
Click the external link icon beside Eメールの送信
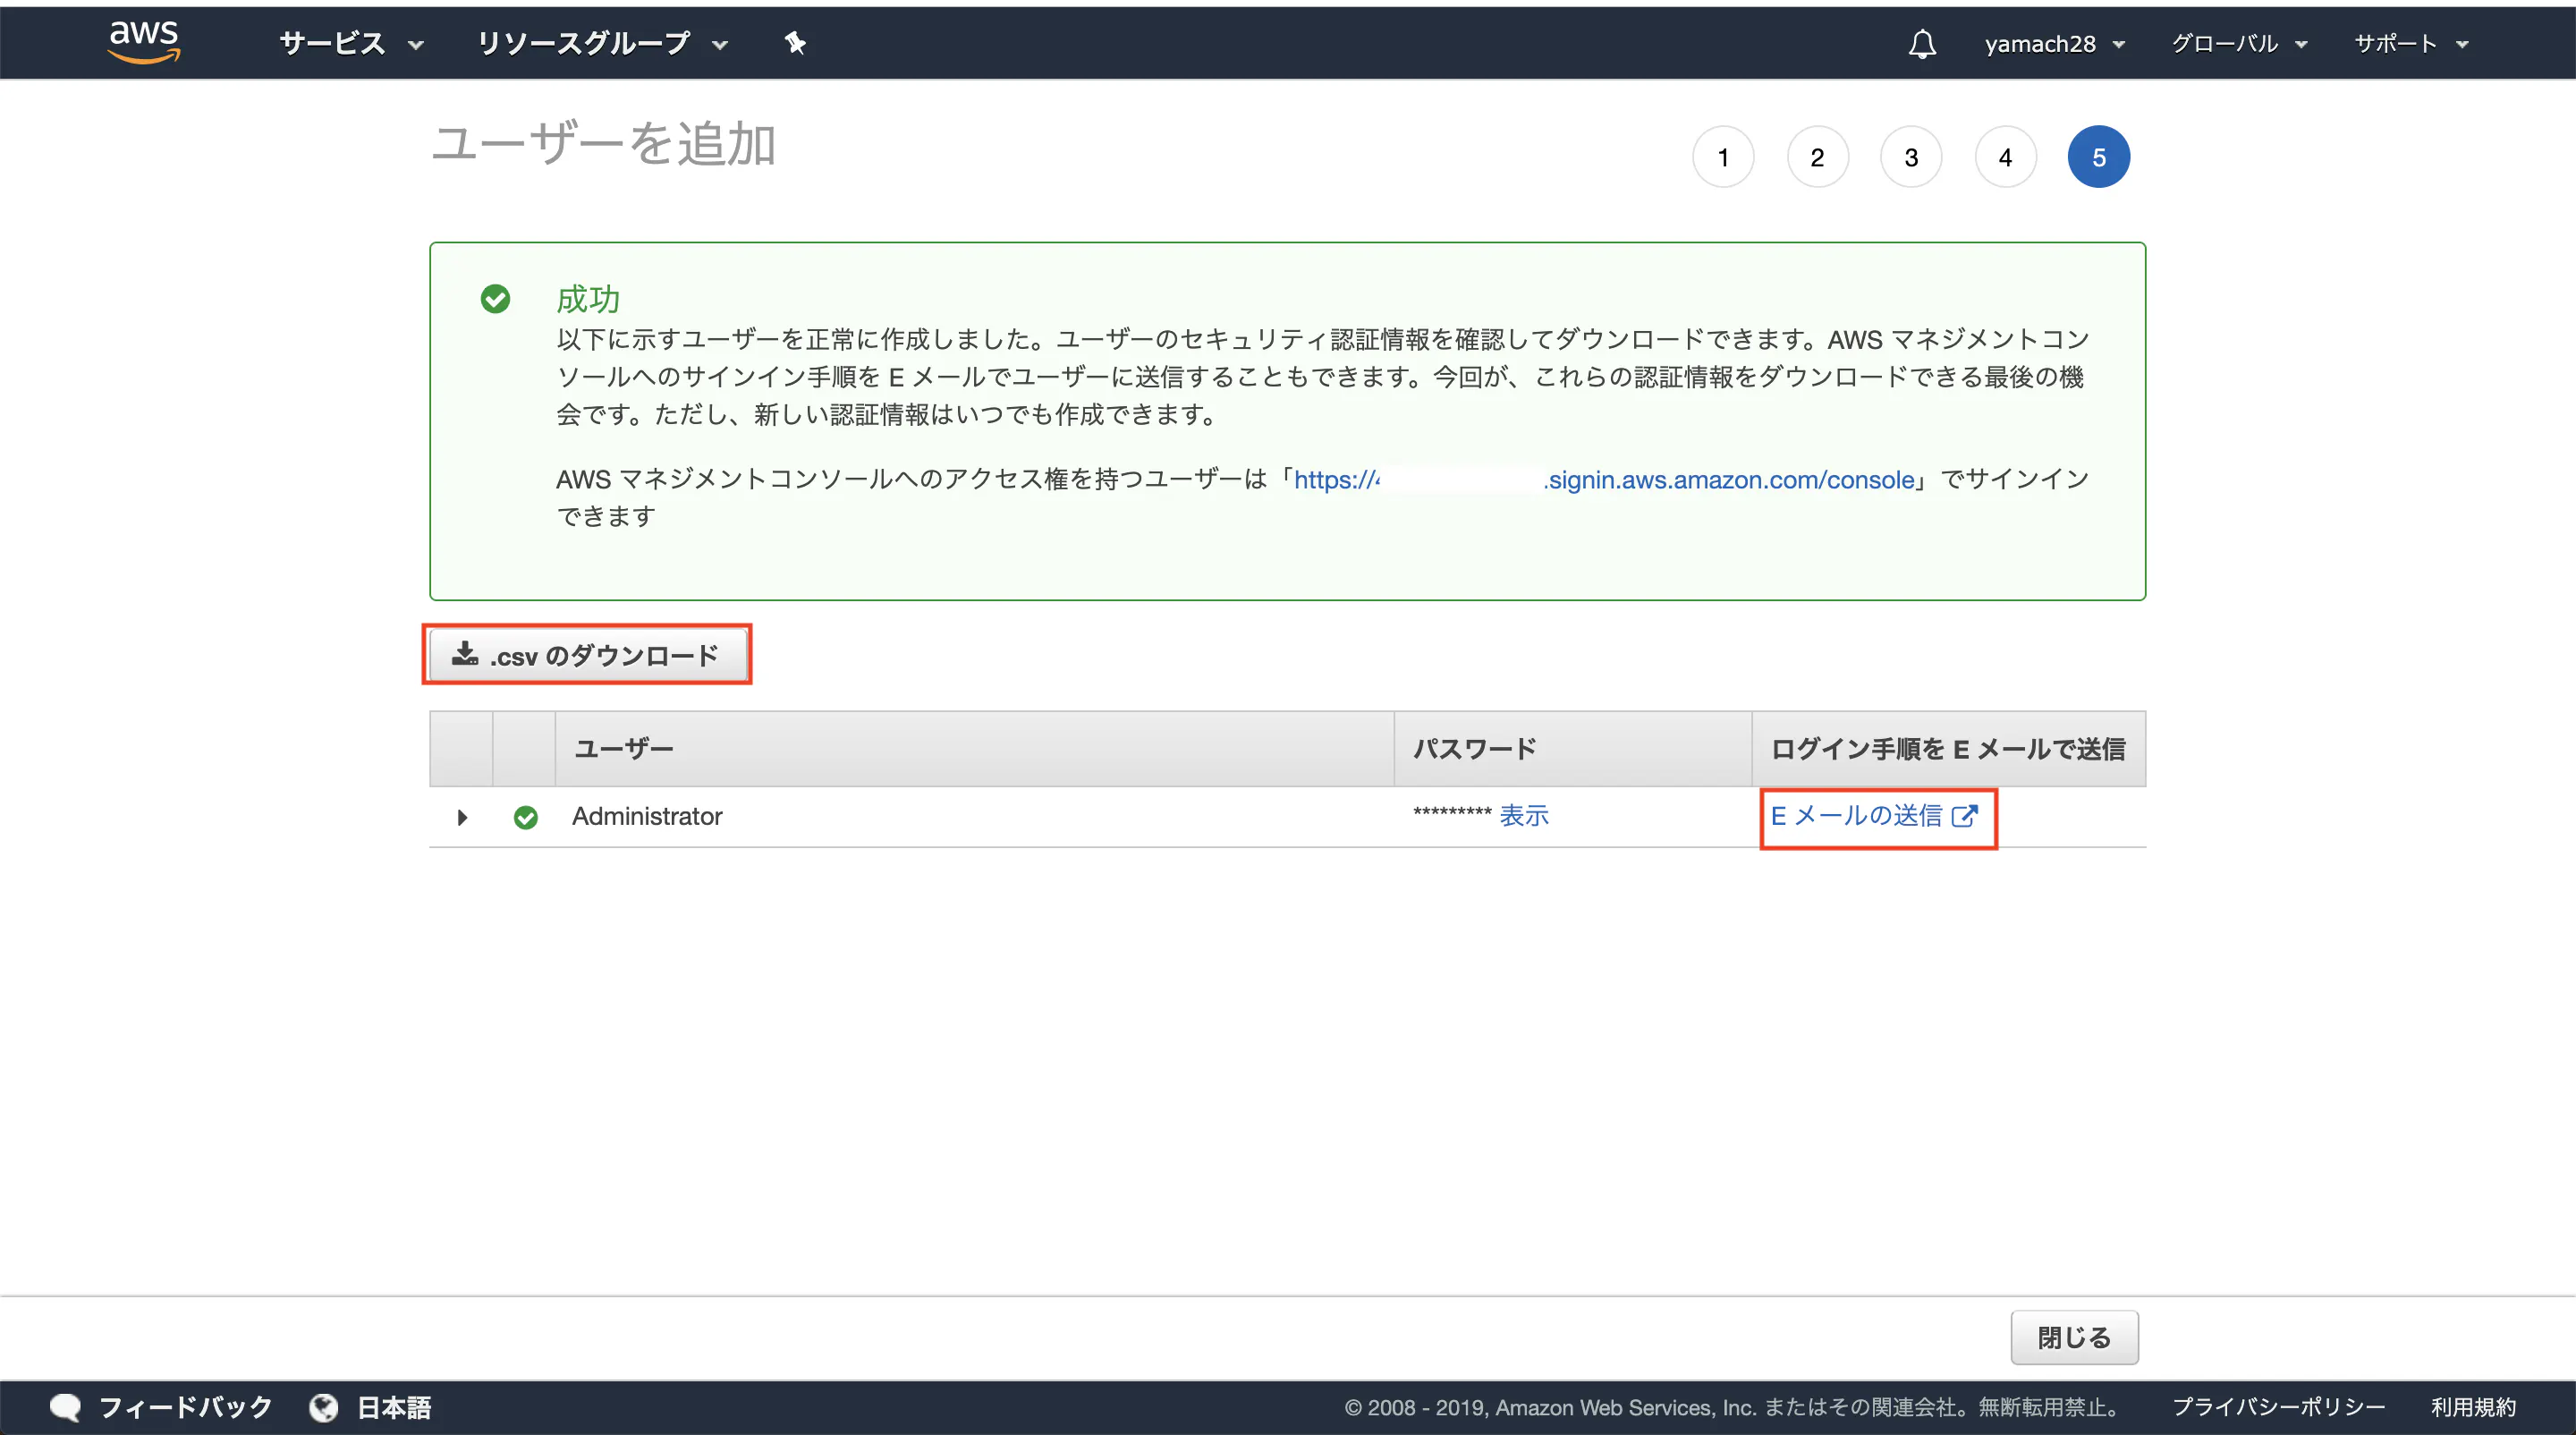[1964, 816]
